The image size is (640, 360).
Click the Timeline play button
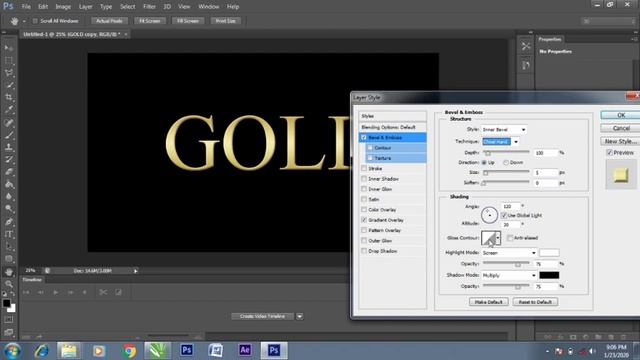(x=56, y=292)
